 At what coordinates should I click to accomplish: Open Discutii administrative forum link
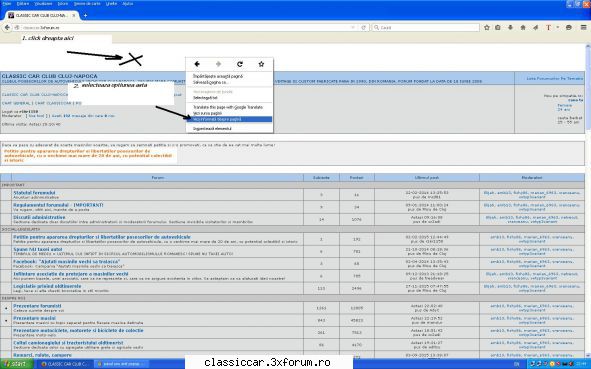[39, 217]
